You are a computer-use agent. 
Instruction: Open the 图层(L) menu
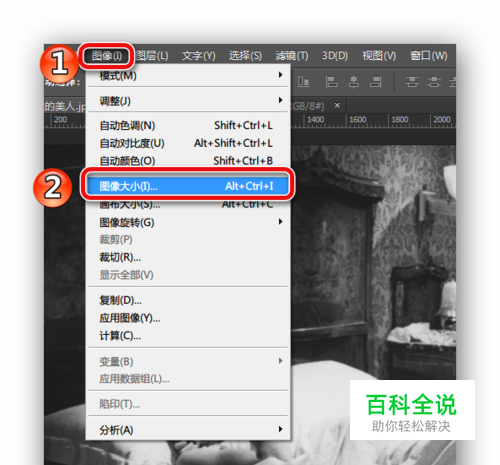click(x=152, y=56)
